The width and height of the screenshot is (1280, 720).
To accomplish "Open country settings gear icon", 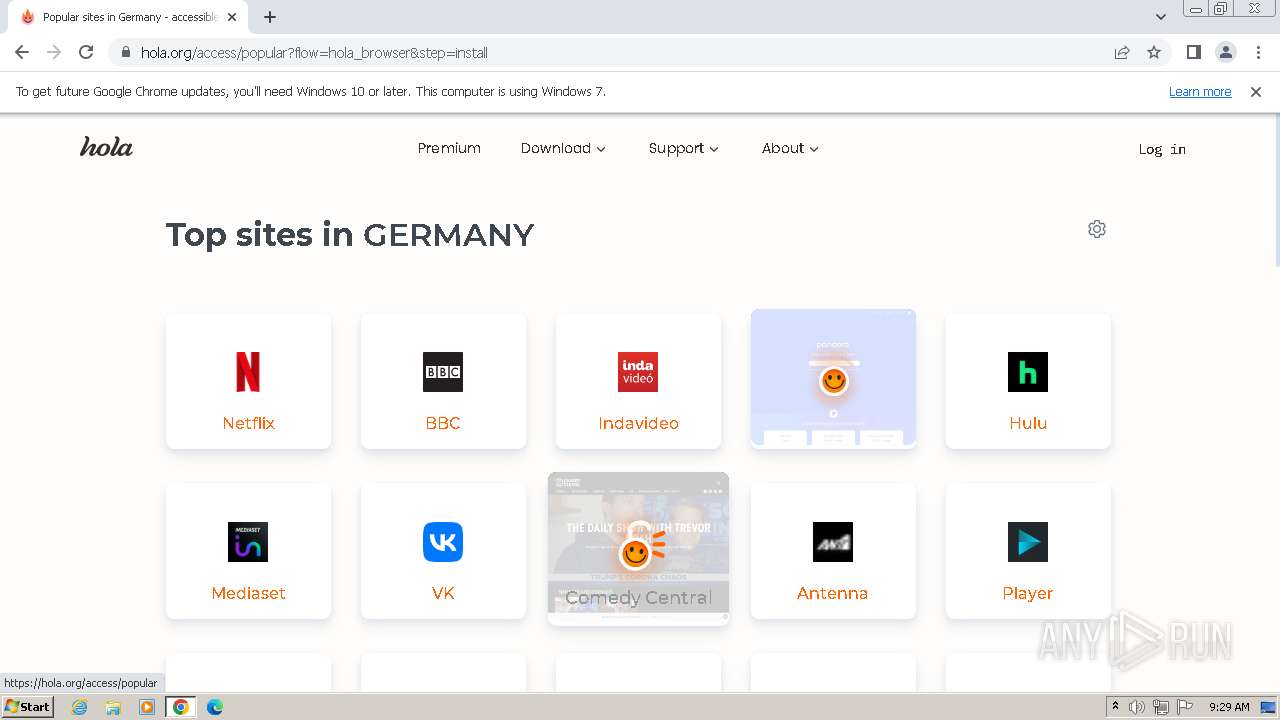I will (x=1097, y=229).
